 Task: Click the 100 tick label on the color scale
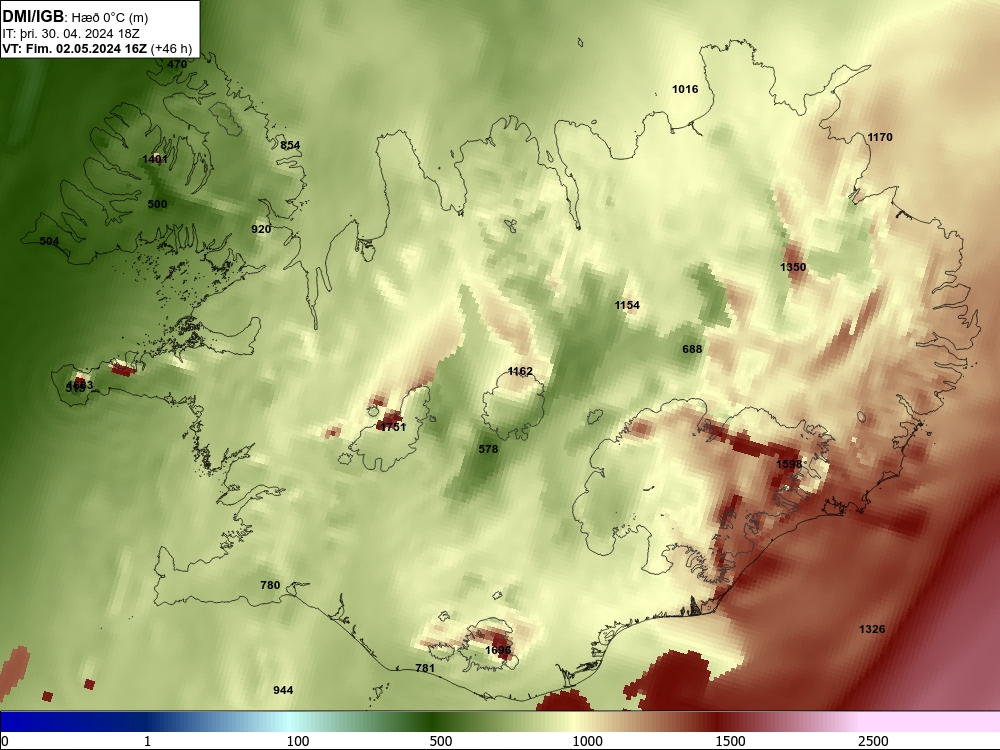(298, 741)
